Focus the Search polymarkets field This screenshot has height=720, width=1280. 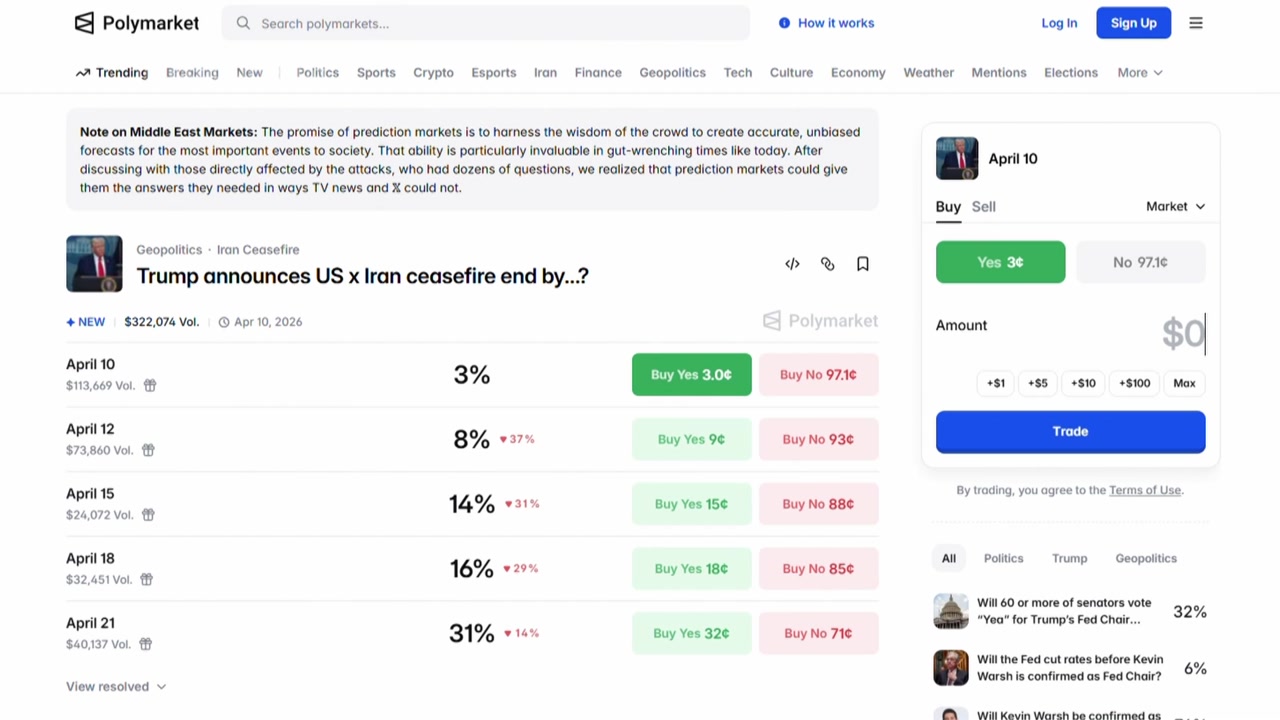pyautogui.click(x=486, y=23)
